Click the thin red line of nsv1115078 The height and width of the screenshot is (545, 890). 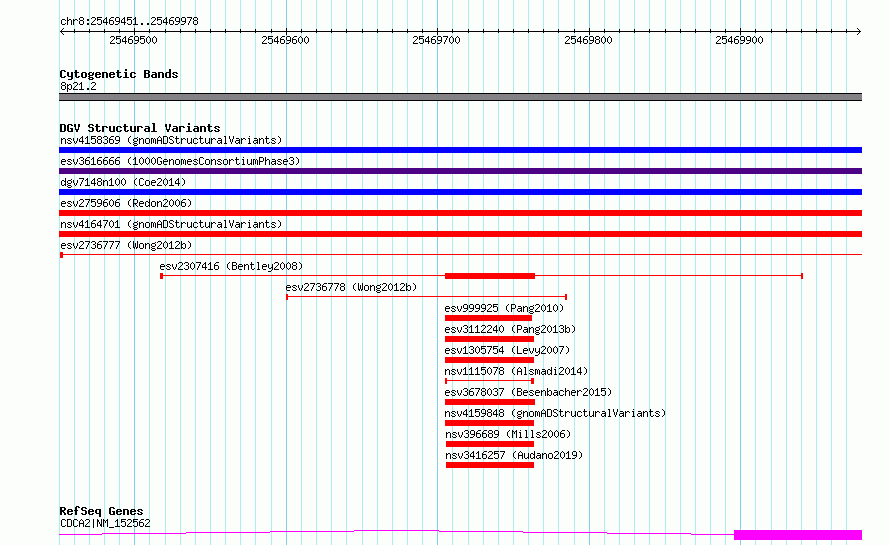489,381
